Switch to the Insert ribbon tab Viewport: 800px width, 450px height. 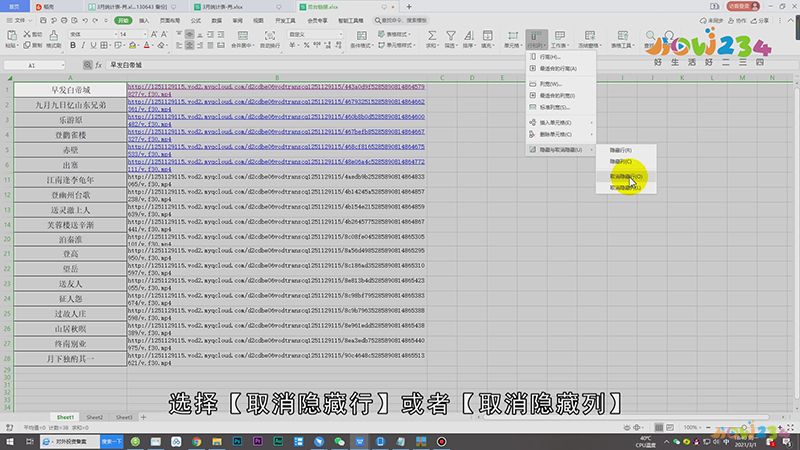(x=144, y=20)
